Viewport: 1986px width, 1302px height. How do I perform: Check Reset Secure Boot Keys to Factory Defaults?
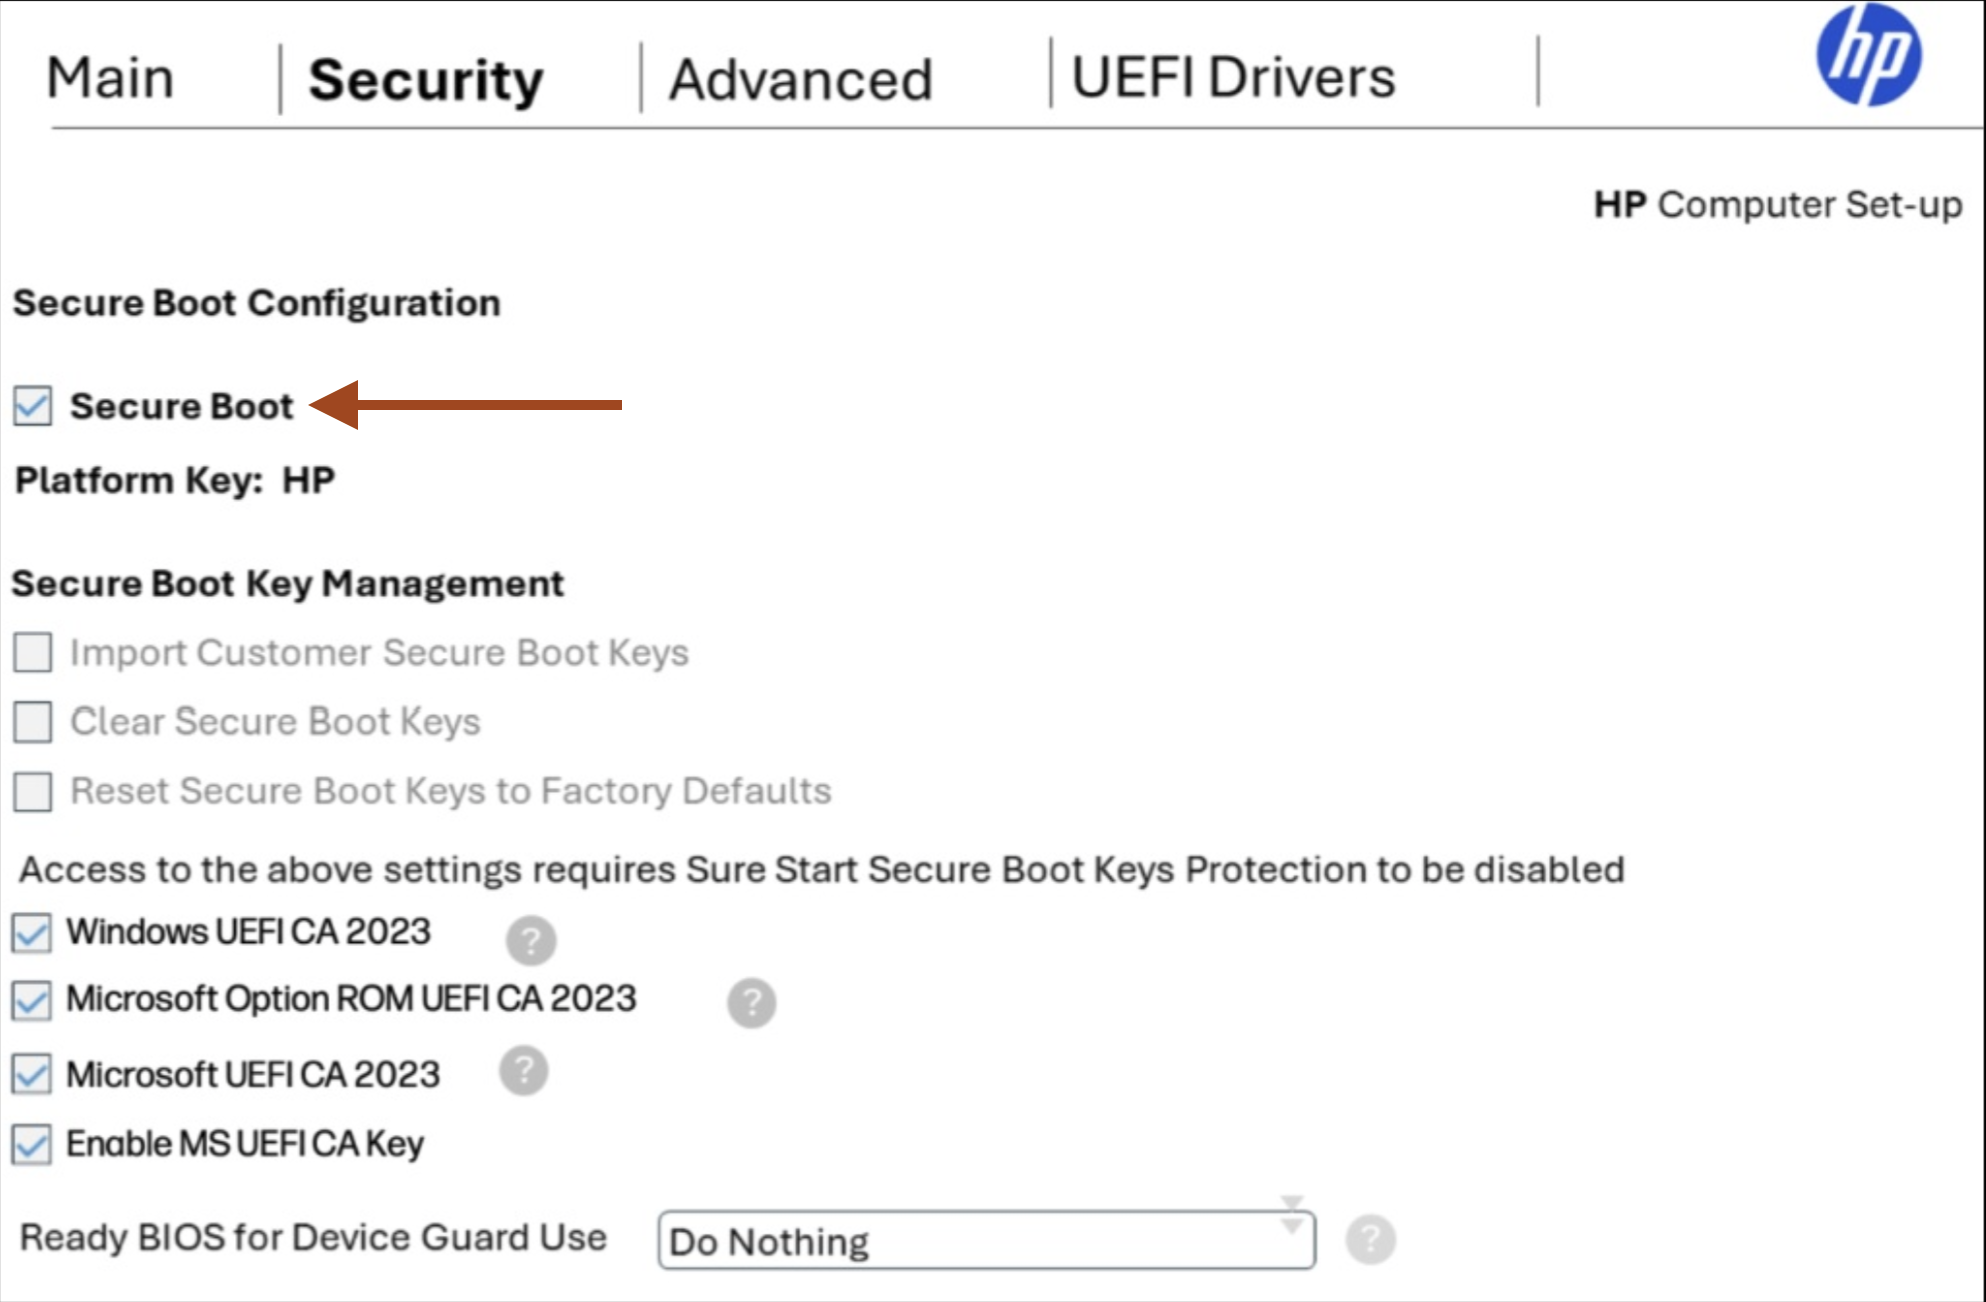tap(33, 791)
